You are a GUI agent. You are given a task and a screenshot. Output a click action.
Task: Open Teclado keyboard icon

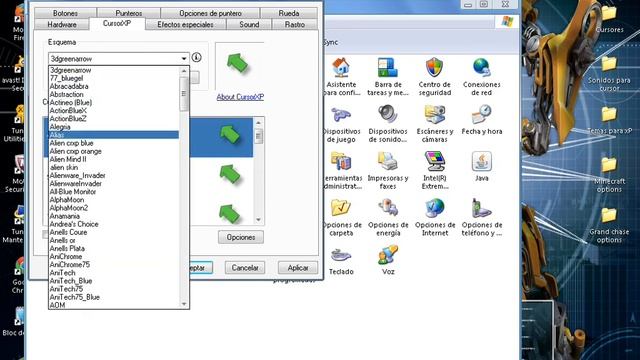pyautogui.click(x=341, y=256)
